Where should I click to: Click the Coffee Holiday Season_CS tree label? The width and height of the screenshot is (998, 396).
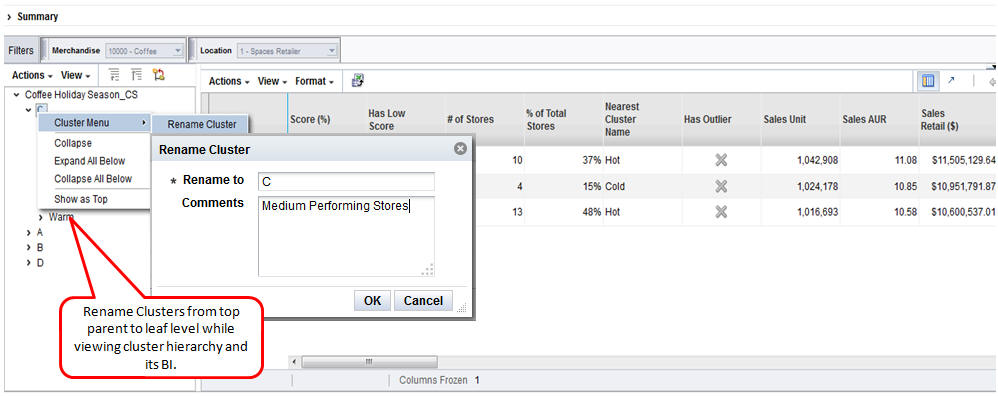coord(81,95)
